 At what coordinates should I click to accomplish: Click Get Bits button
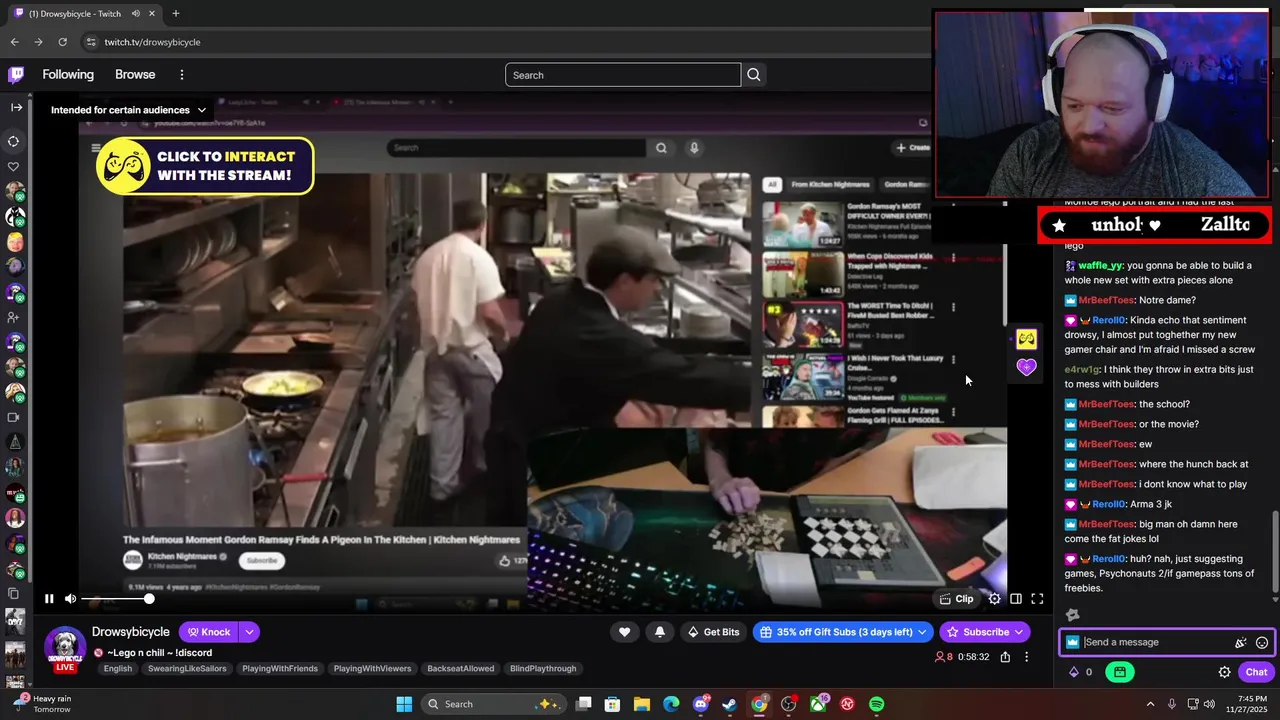pos(715,632)
